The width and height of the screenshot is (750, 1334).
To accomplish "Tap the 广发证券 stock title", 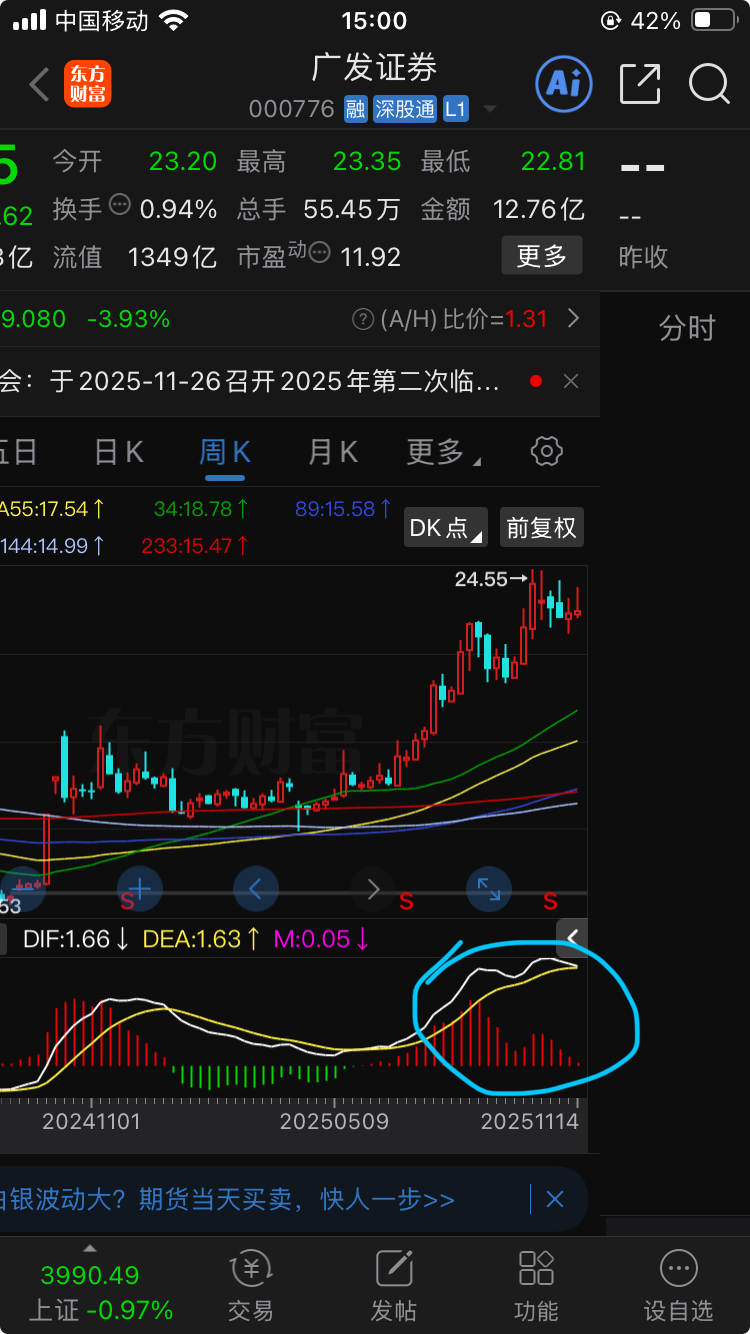I will 375,67.
